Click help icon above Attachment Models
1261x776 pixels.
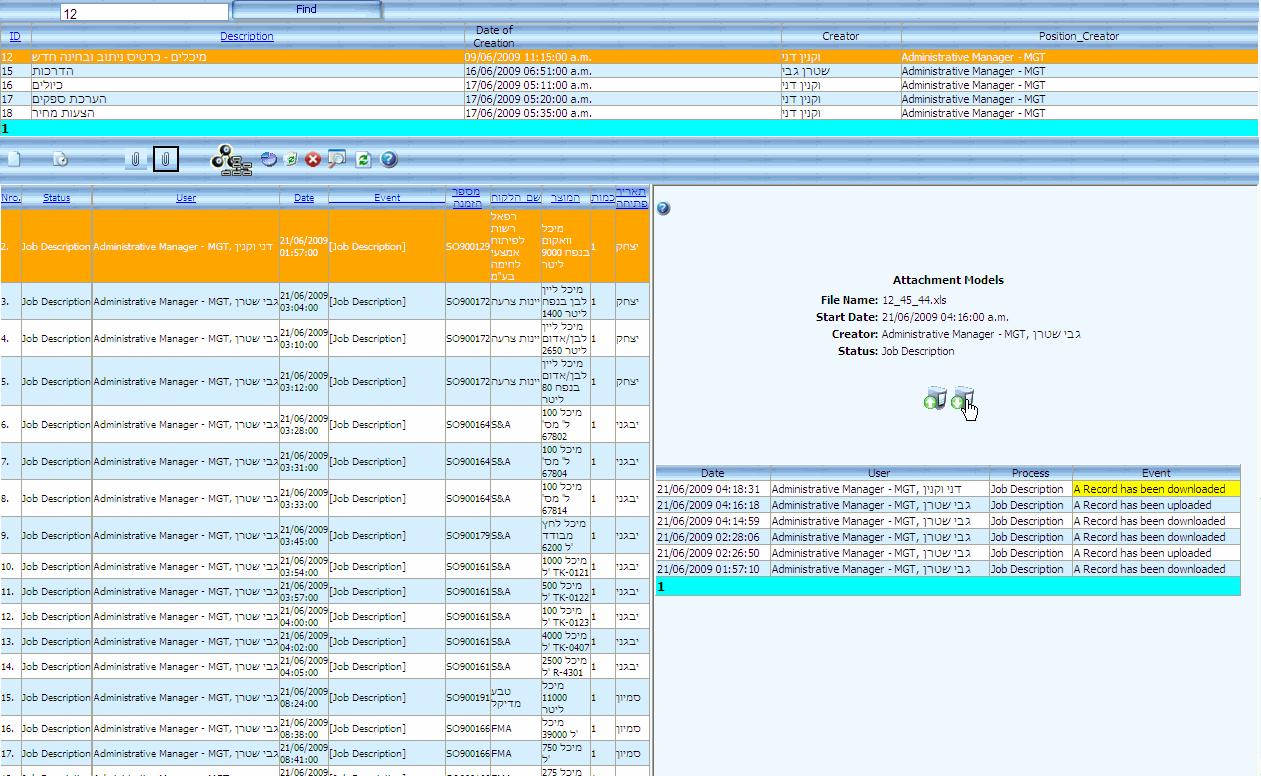pyautogui.click(x=663, y=208)
